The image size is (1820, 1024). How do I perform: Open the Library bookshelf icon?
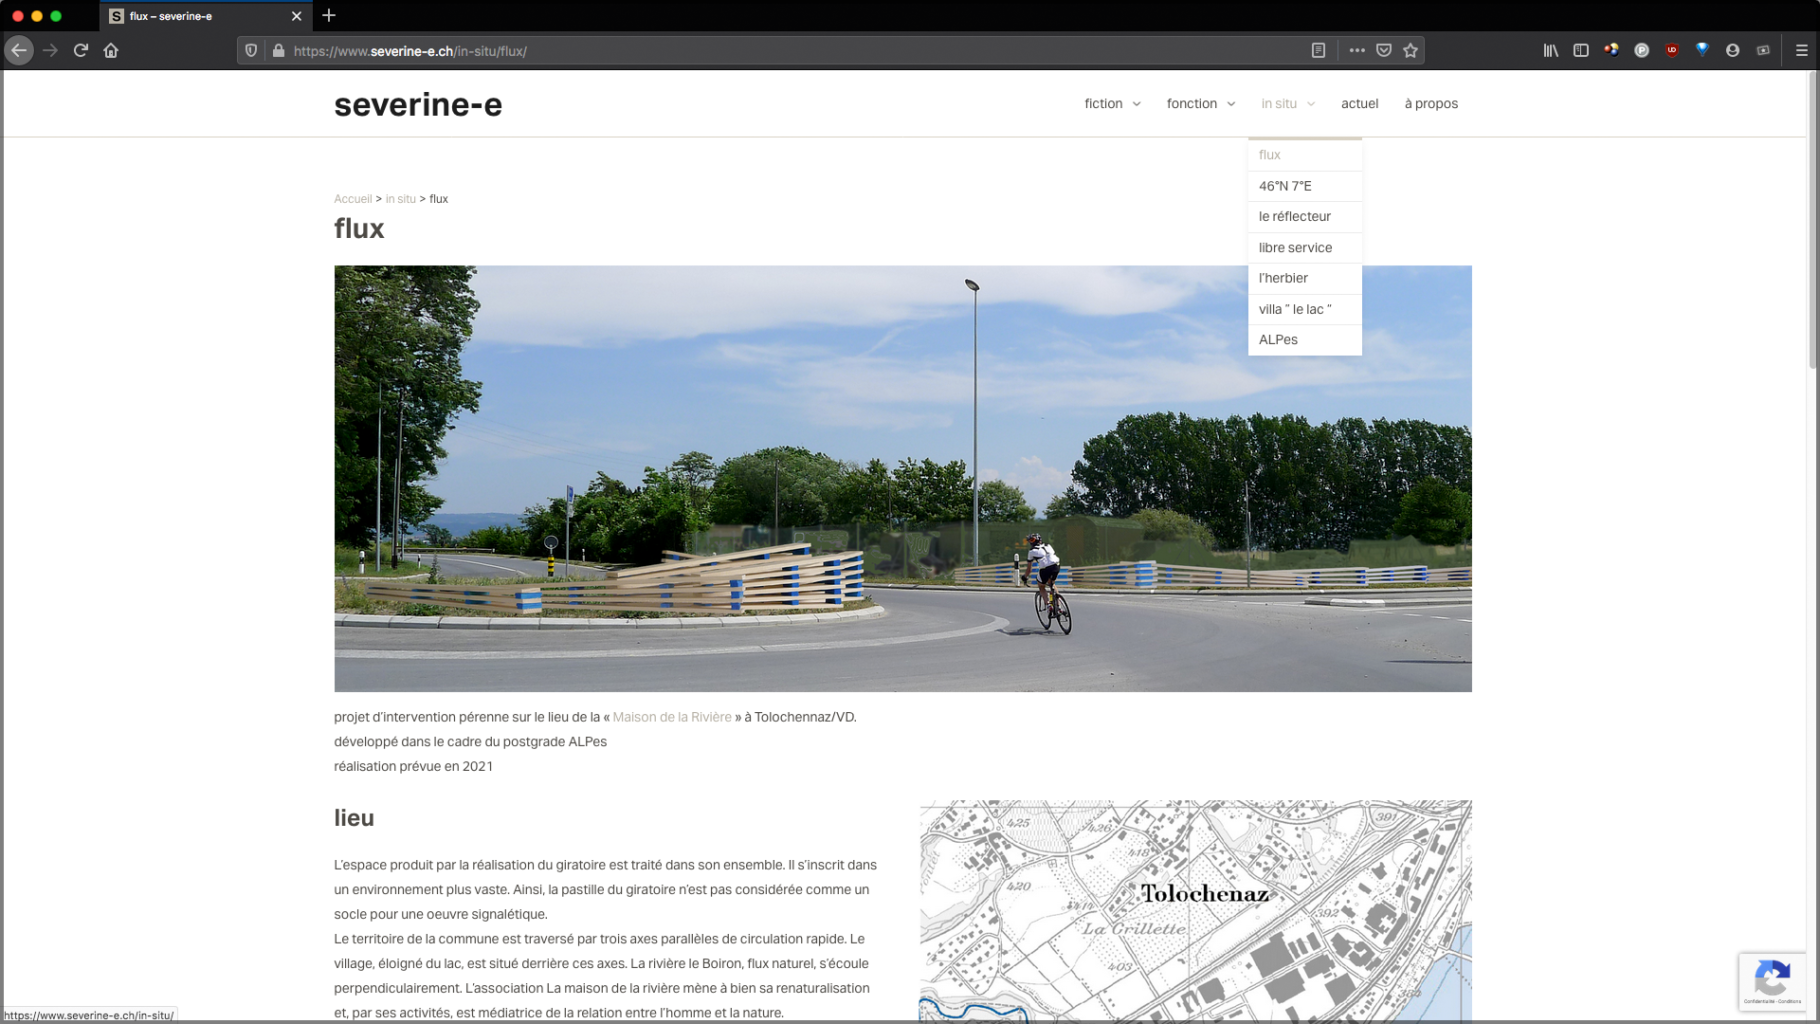click(1550, 50)
